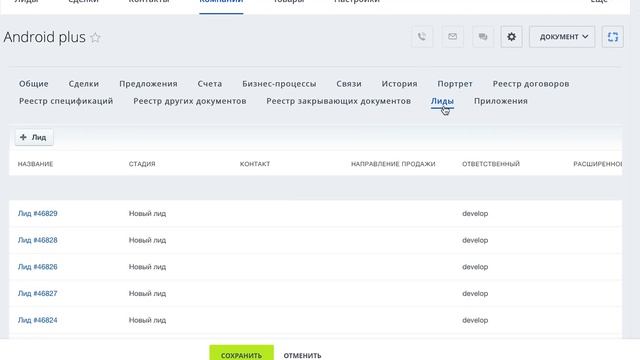The image size is (640, 360).
Task: Click the phone call icon button
Action: tap(422, 37)
